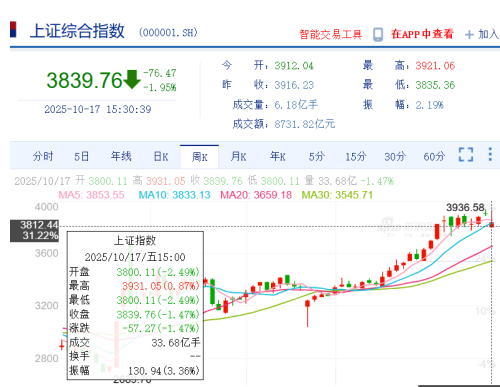
Task: Click the MA10: 3833.13 legend
Action: 174,195
